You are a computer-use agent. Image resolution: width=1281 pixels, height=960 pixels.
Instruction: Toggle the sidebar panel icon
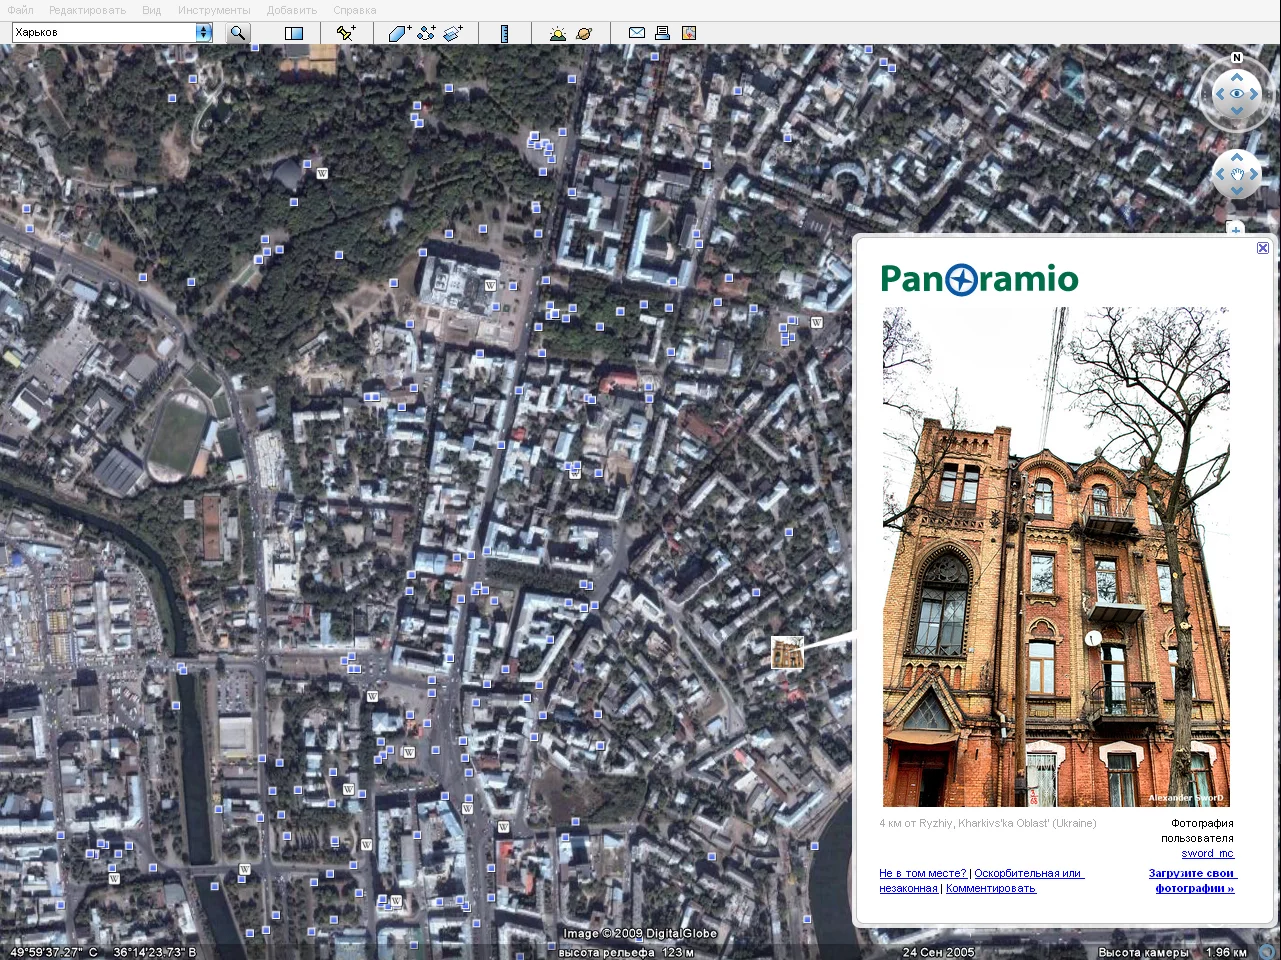[294, 33]
